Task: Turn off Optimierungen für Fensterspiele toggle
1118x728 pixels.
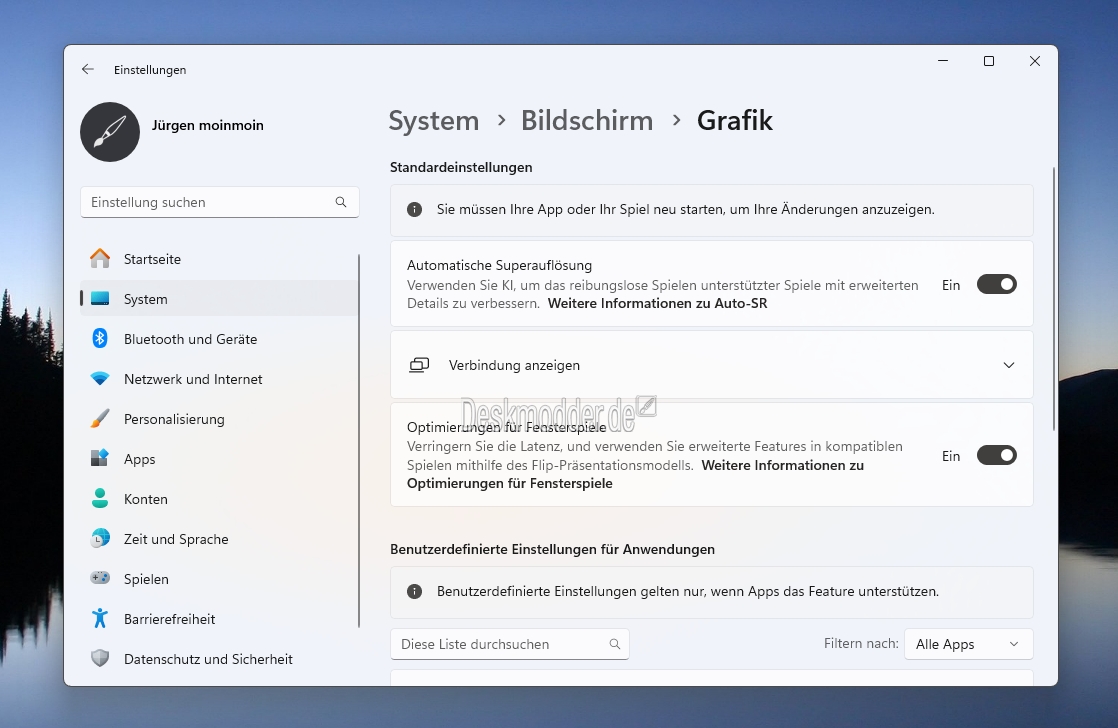Action: tap(996, 456)
